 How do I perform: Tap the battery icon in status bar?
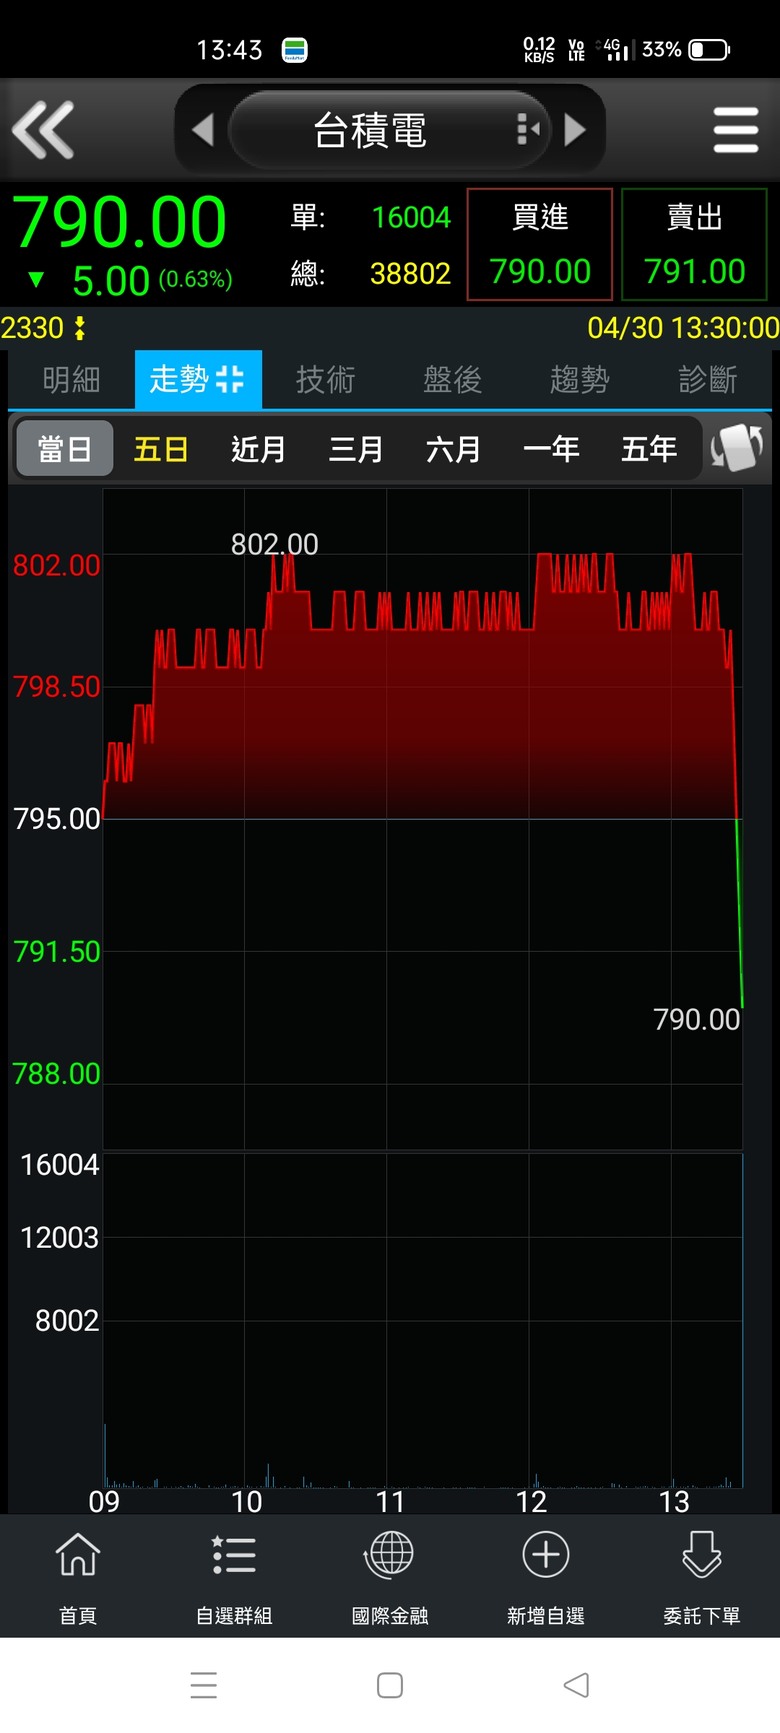pyautogui.click(x=709, y=49)
